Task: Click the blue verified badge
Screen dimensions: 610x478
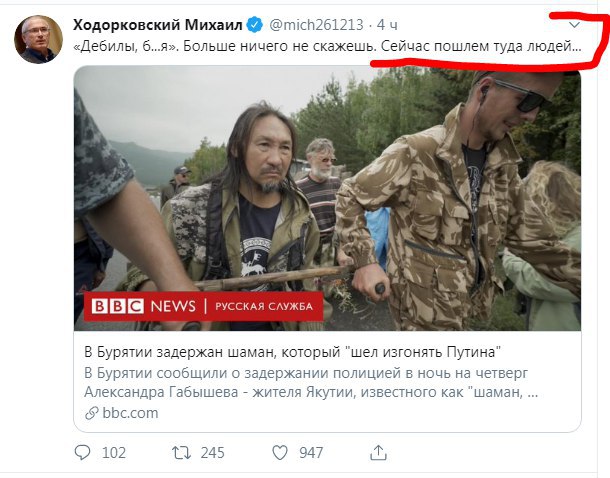Action: tap(255, 25)
